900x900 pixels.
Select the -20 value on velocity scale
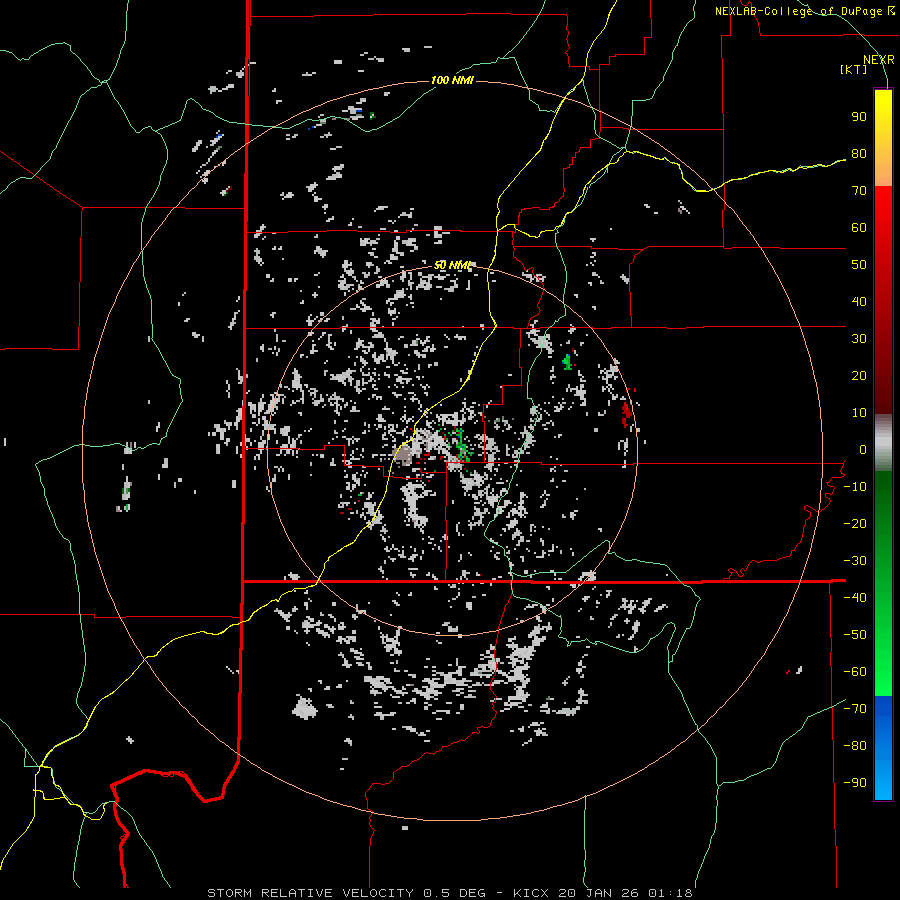[x=855, y=524]
